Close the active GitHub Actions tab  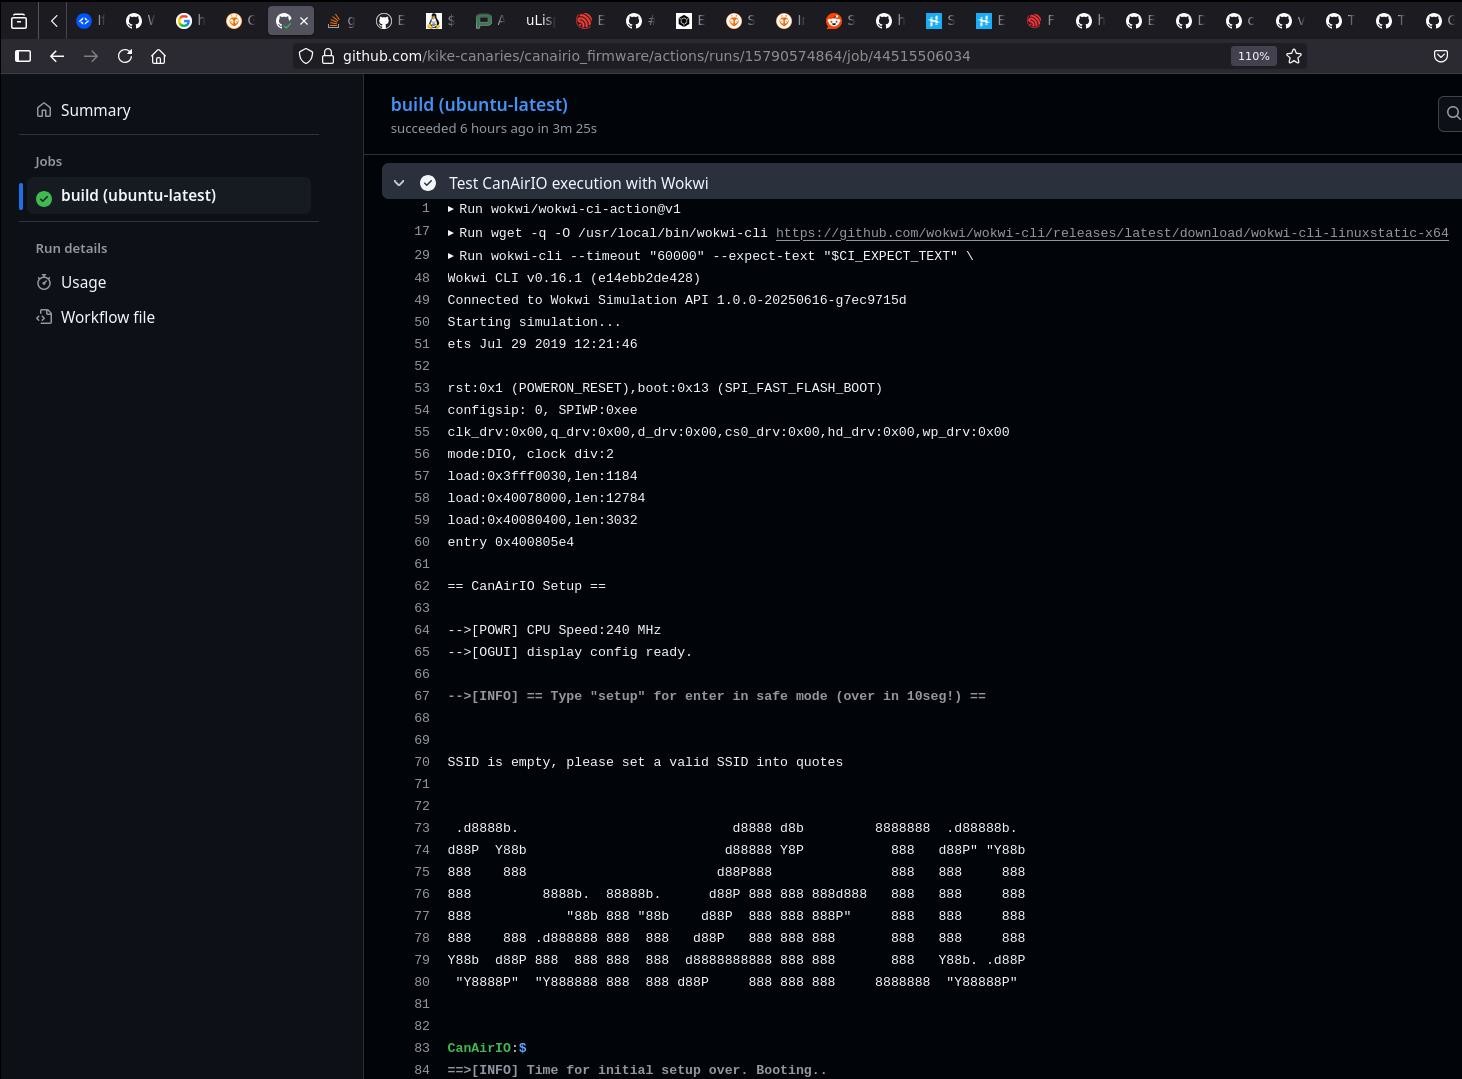[304, 20]
